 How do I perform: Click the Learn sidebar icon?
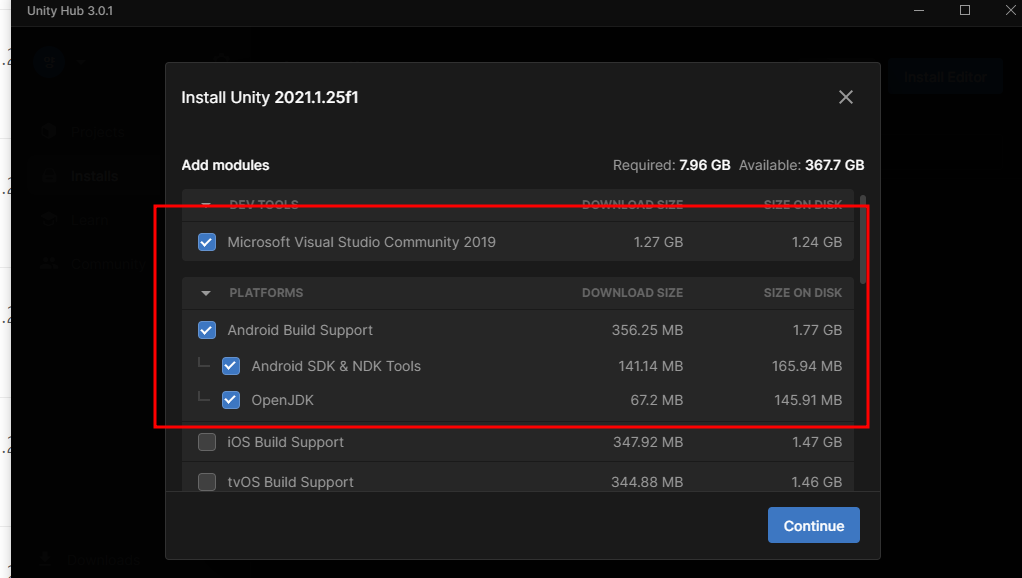(49, 220)
